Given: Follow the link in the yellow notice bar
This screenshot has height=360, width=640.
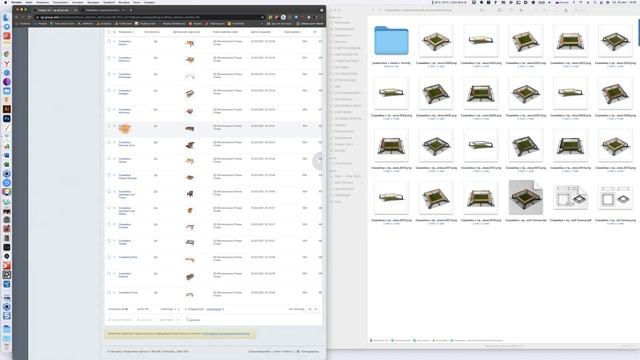Looking at the screenshot, I should coord(226,333).
